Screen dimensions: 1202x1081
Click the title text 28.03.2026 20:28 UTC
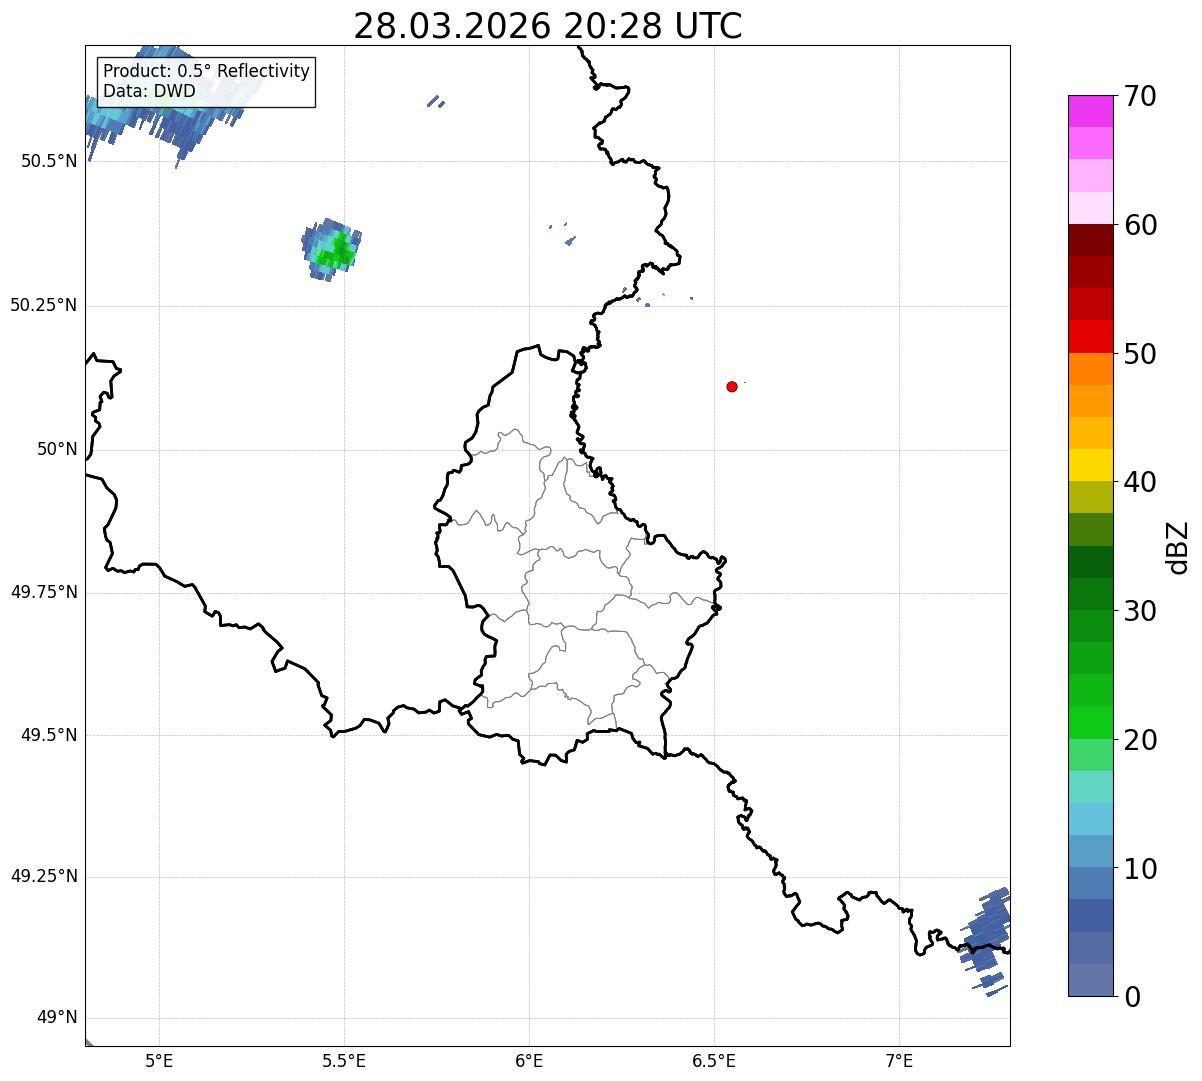548,26
